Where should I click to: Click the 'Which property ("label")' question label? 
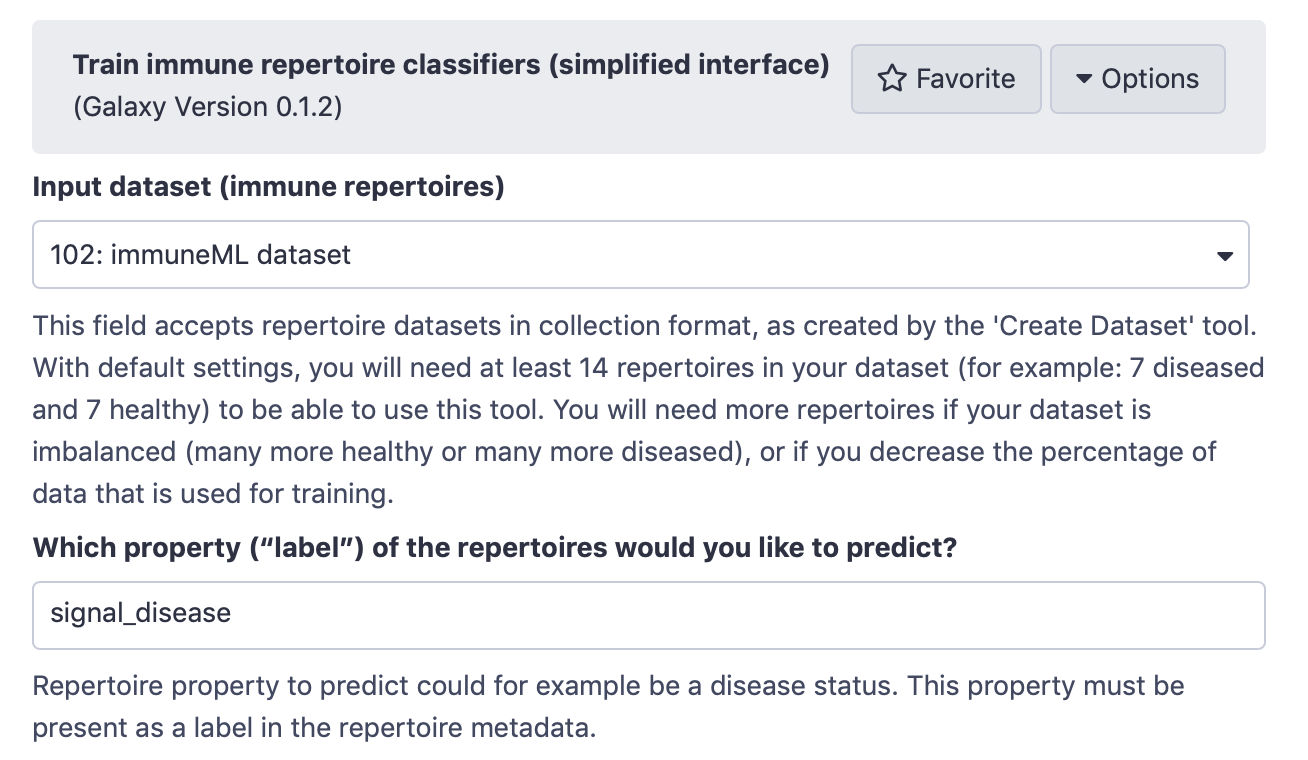495,548
